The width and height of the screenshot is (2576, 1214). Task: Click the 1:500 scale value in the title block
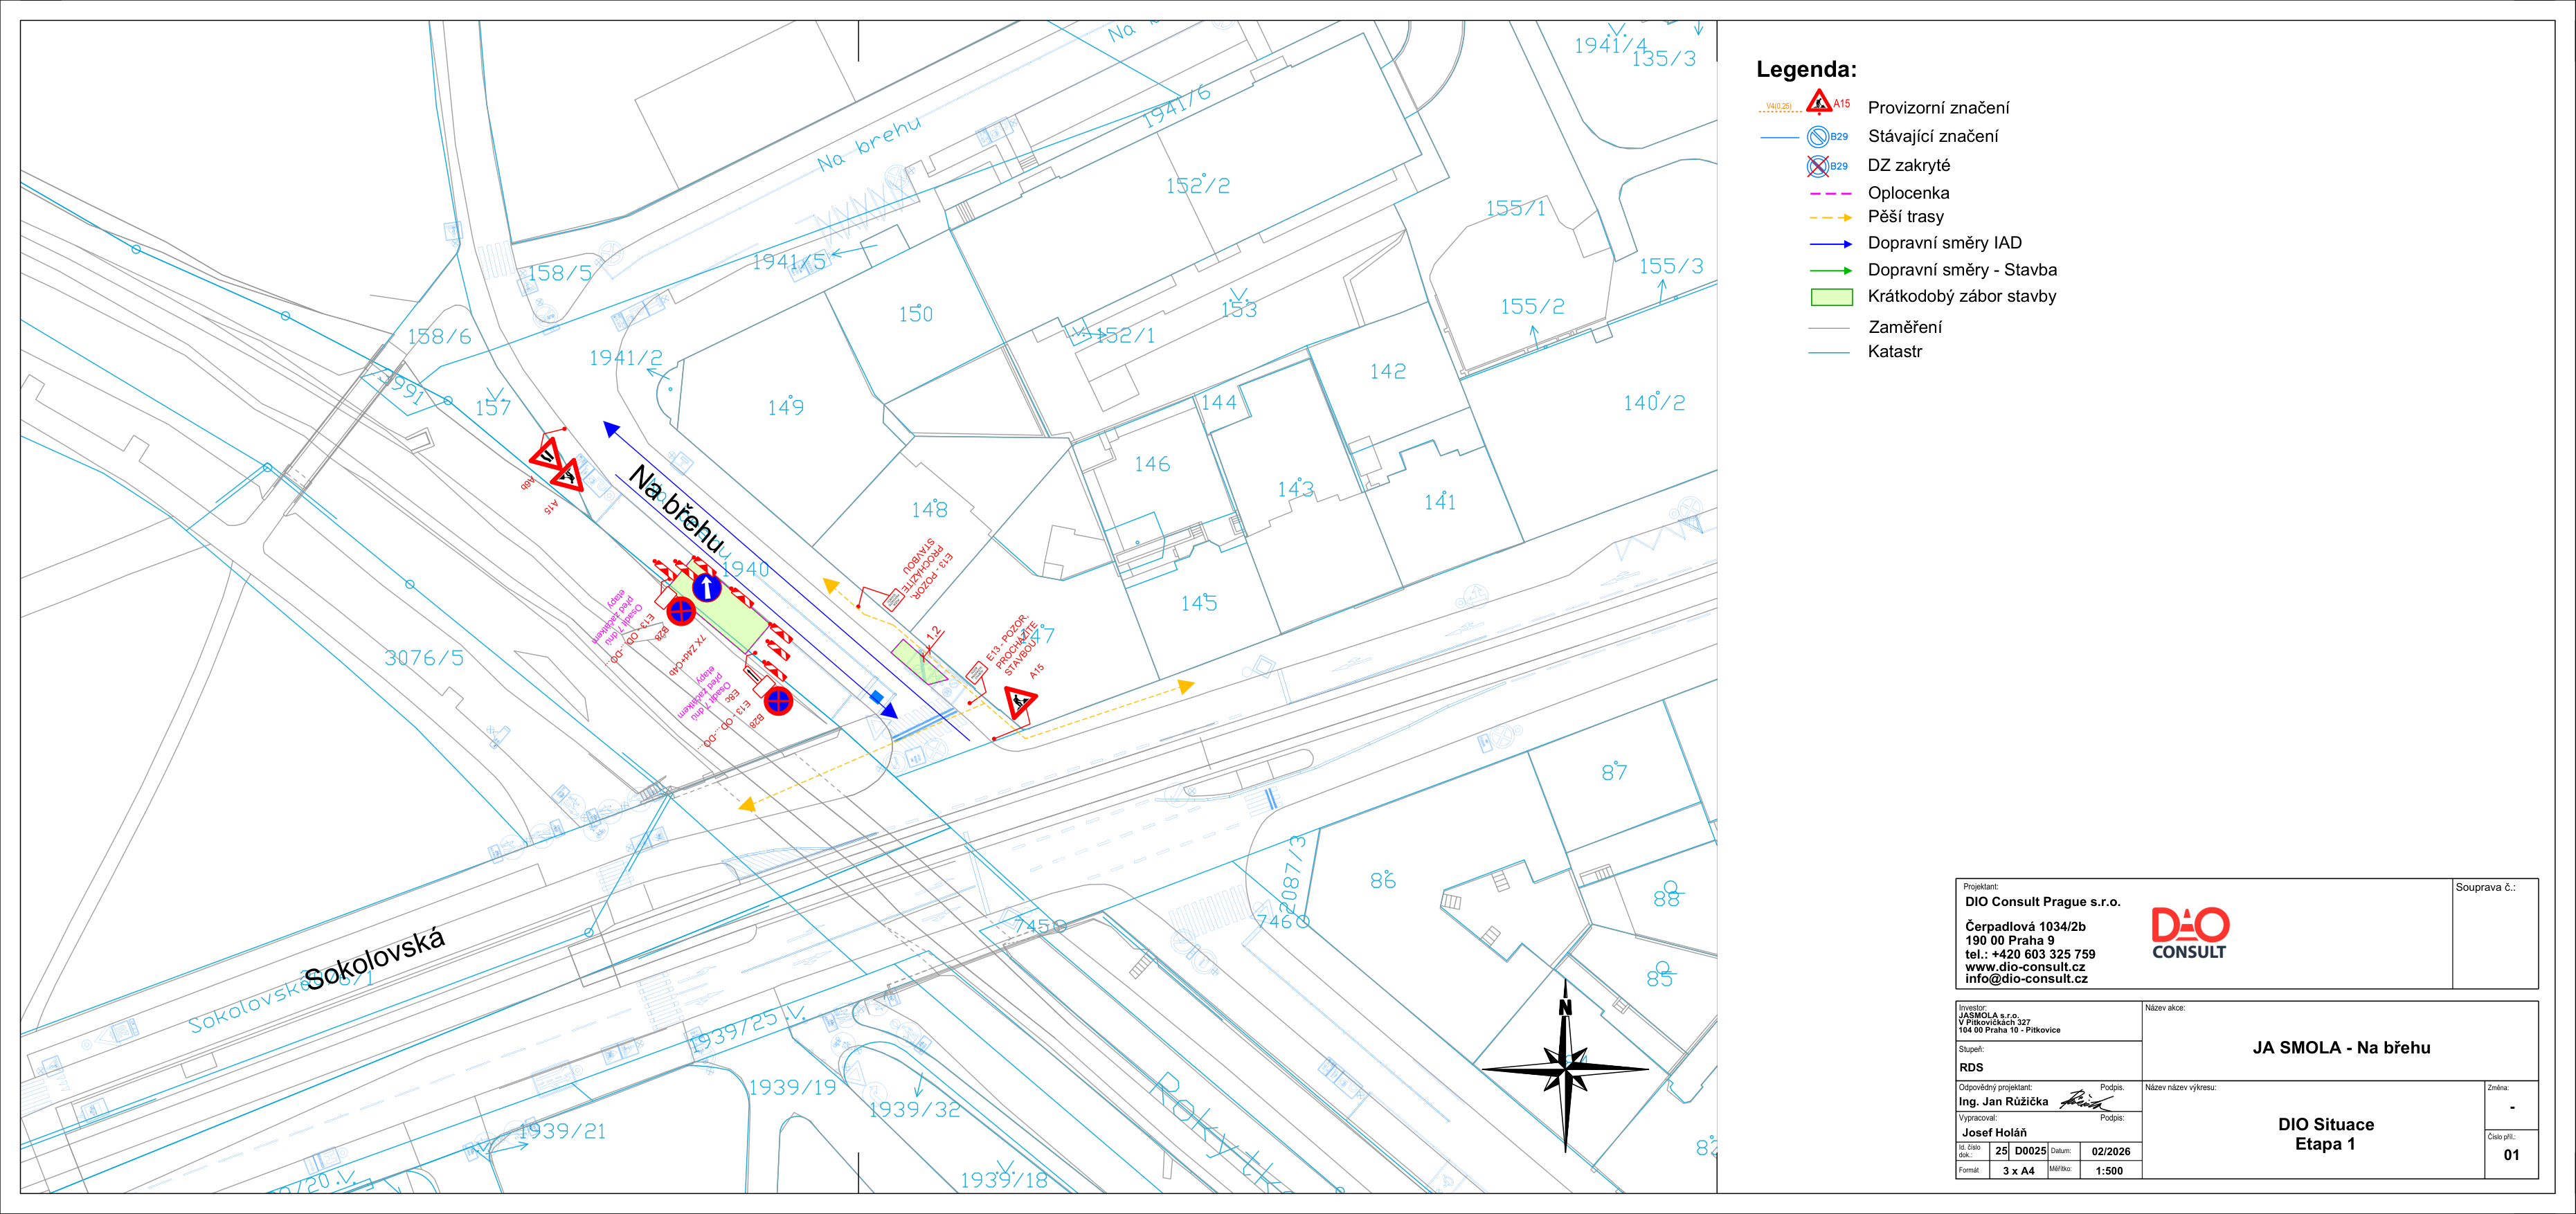[2109, 1171]
